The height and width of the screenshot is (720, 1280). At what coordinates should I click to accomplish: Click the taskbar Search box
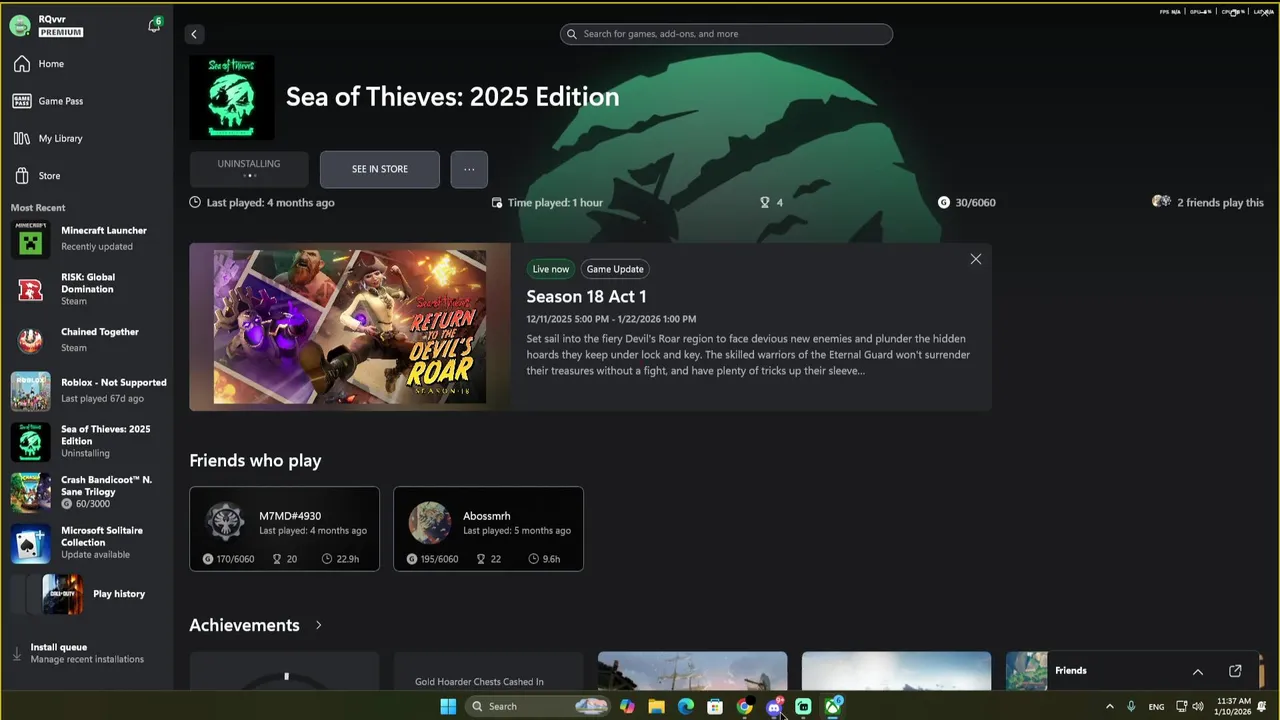[537, 706]
